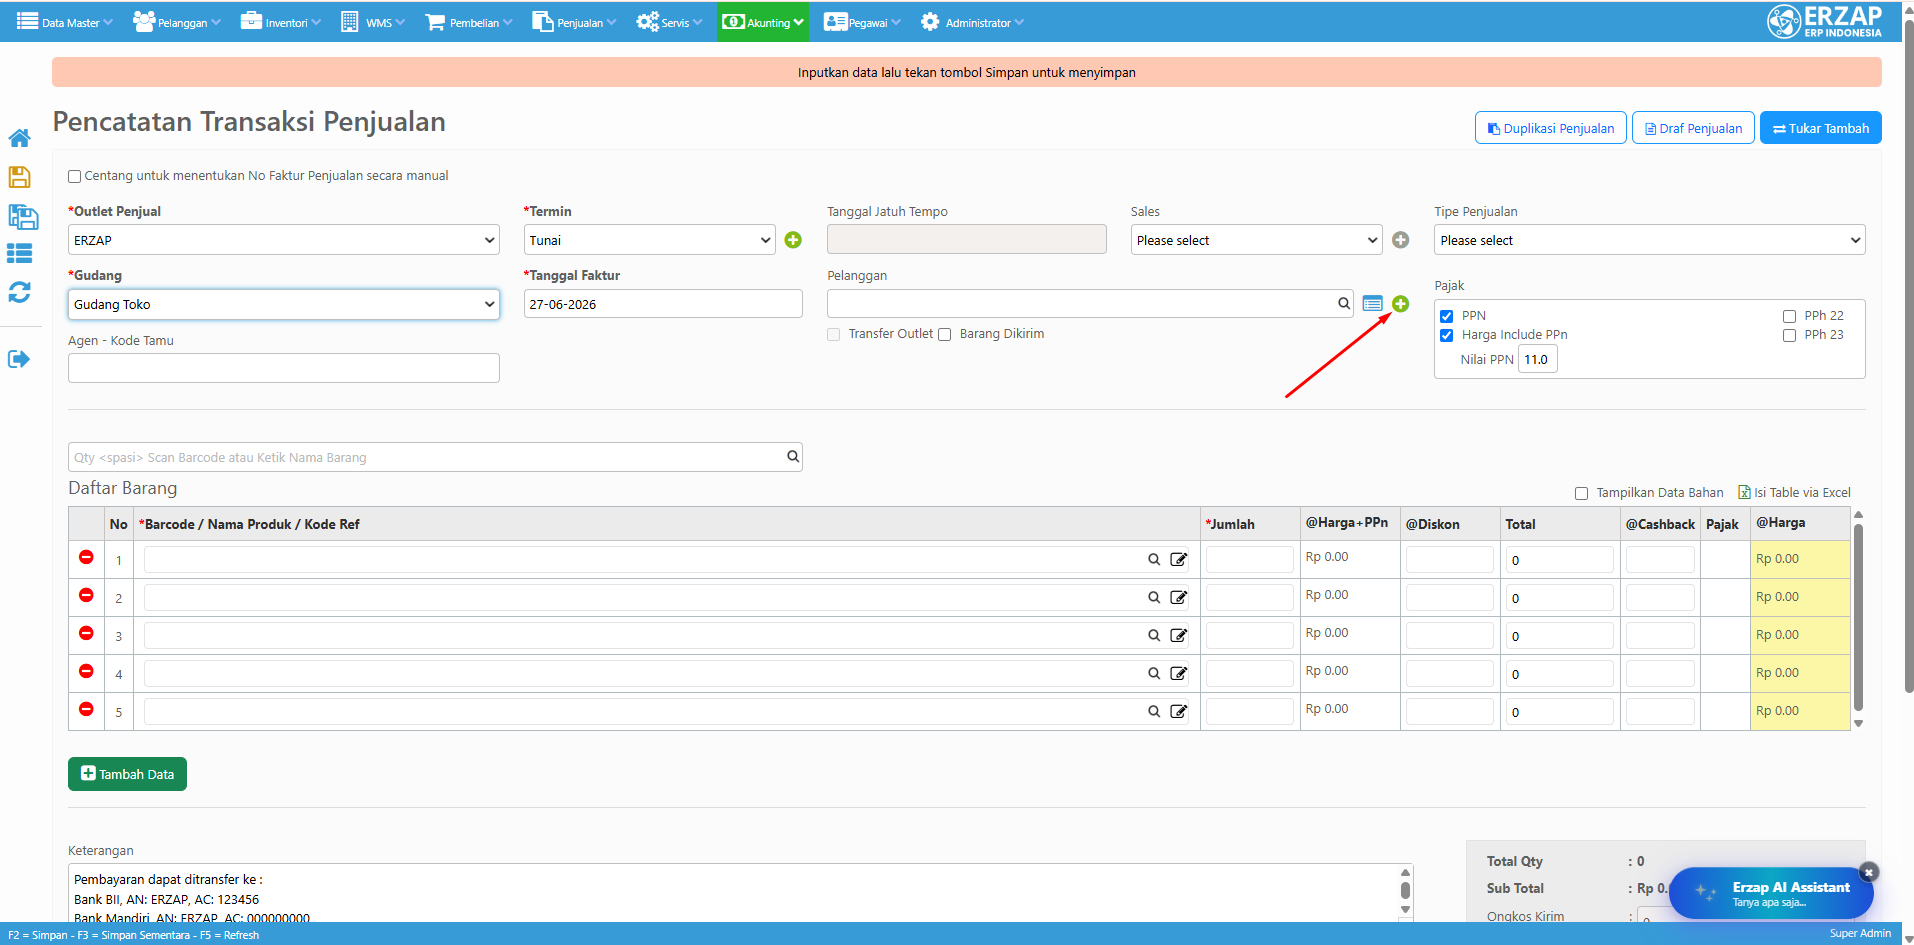Click the logout arrow sidebar icon
The image size is (1914, 945).
click(x=19, y=359)
